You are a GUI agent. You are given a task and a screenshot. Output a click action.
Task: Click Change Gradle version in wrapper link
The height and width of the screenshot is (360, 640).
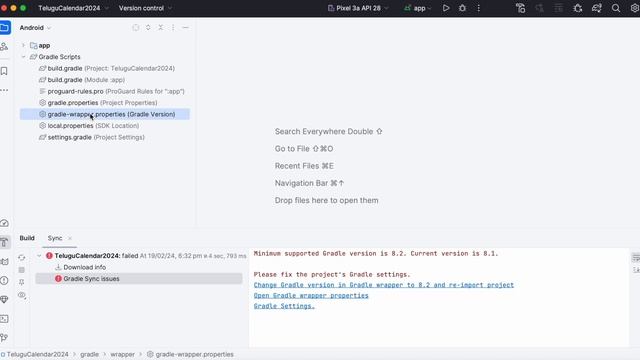point(384,285)
